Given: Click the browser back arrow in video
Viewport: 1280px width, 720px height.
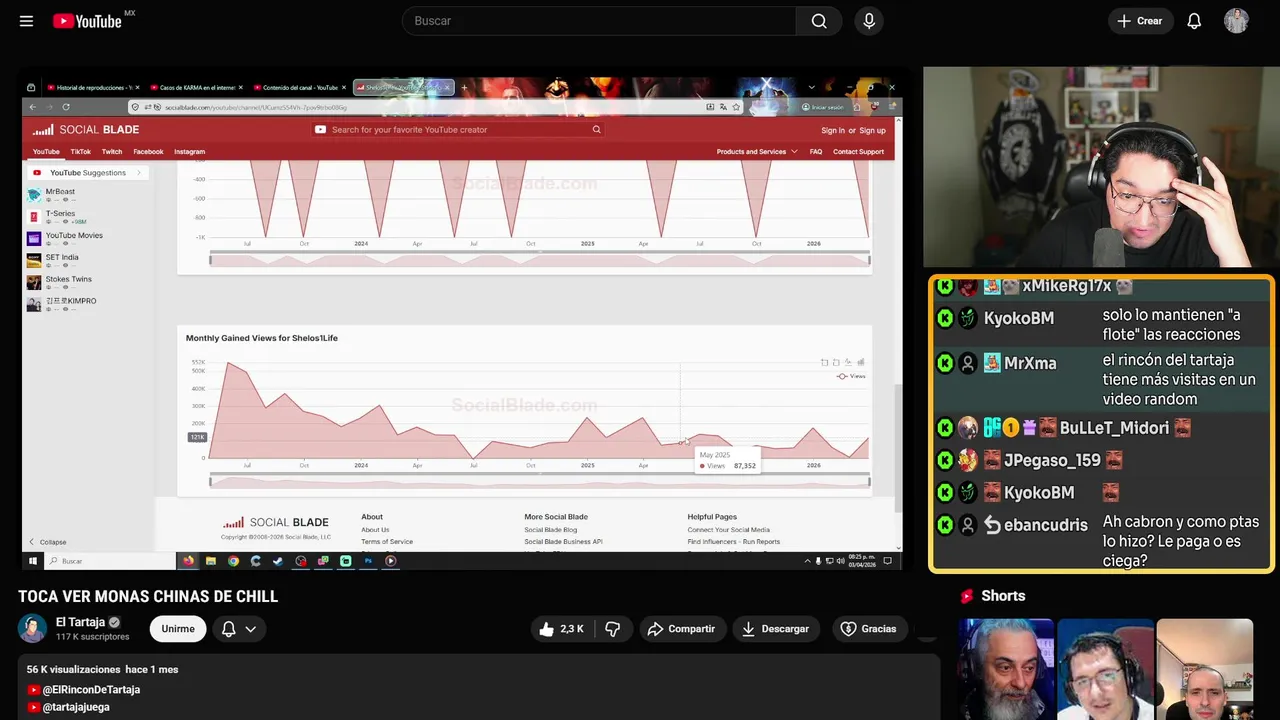Looking at the screenshot, I should coord(33,106).
